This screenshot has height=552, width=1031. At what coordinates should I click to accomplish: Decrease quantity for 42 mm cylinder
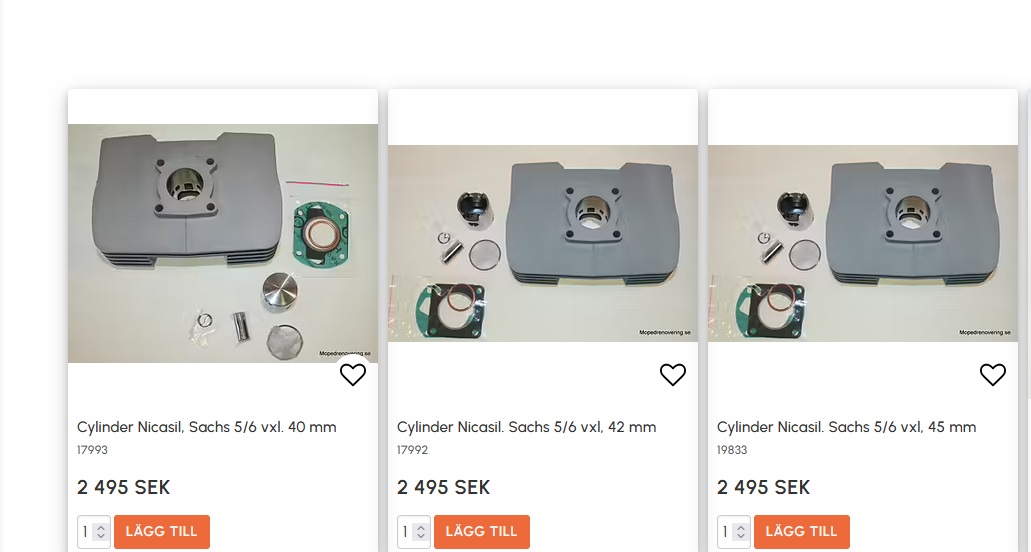pos(421,536)
